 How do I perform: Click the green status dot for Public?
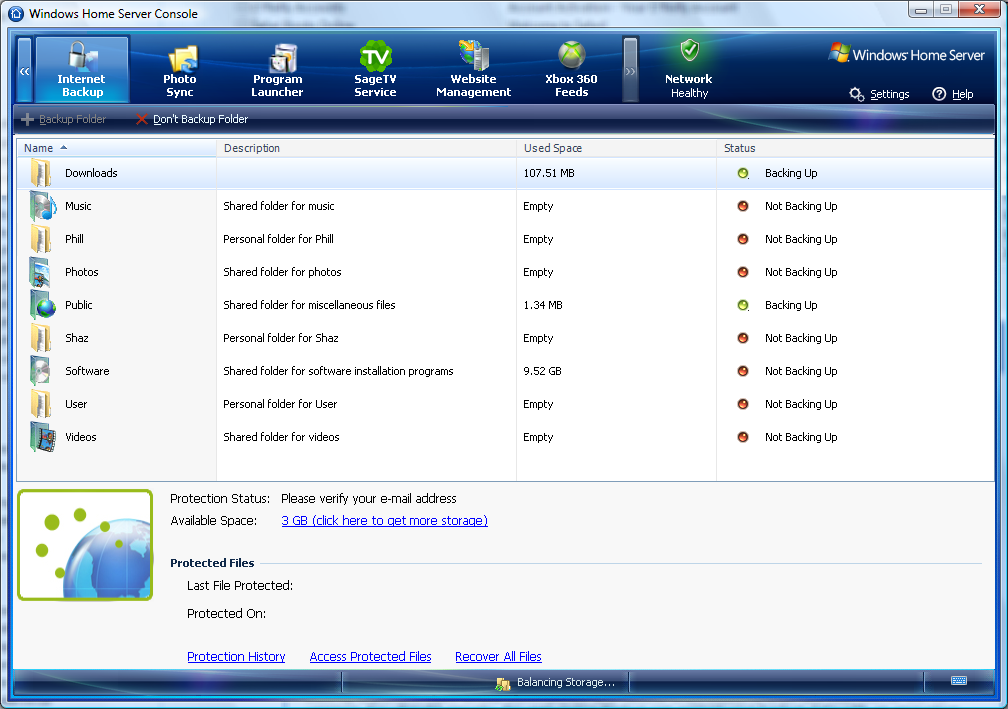pyautogui.click(x=743, y=305)
